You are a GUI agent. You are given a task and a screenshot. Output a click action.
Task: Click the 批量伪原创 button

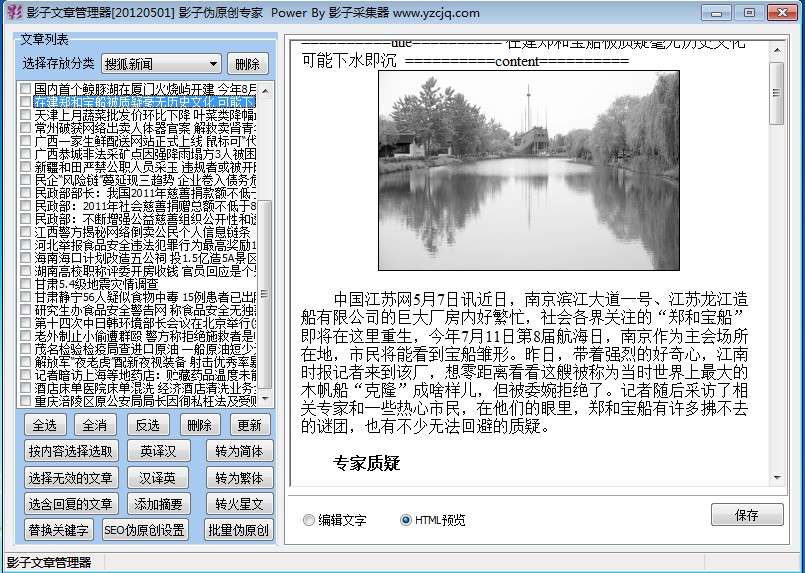tap(238, 530)
